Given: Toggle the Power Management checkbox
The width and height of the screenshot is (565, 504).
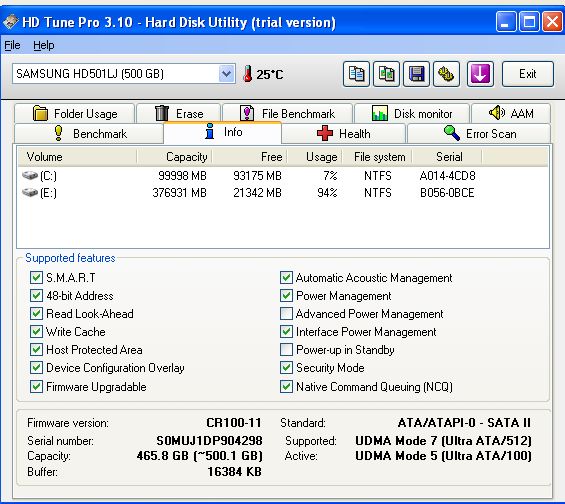Looking at the screenshot, I should (x=286, y=296).
